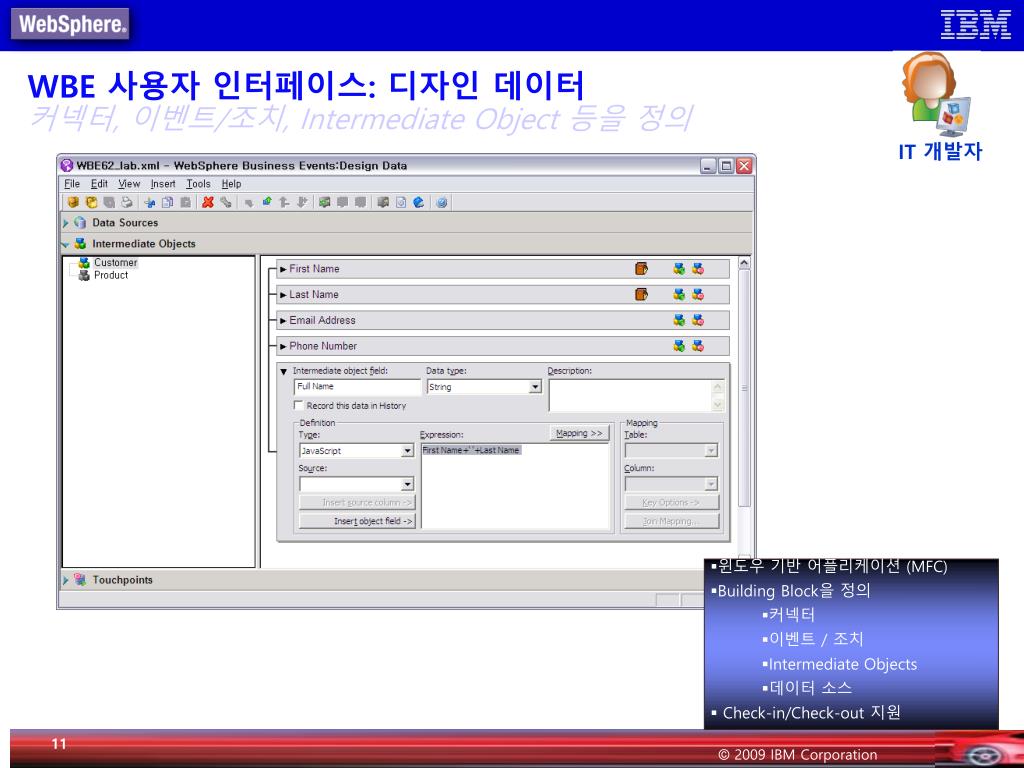Open the File menu
This screenshot has width=1024, height=768.
72,184
